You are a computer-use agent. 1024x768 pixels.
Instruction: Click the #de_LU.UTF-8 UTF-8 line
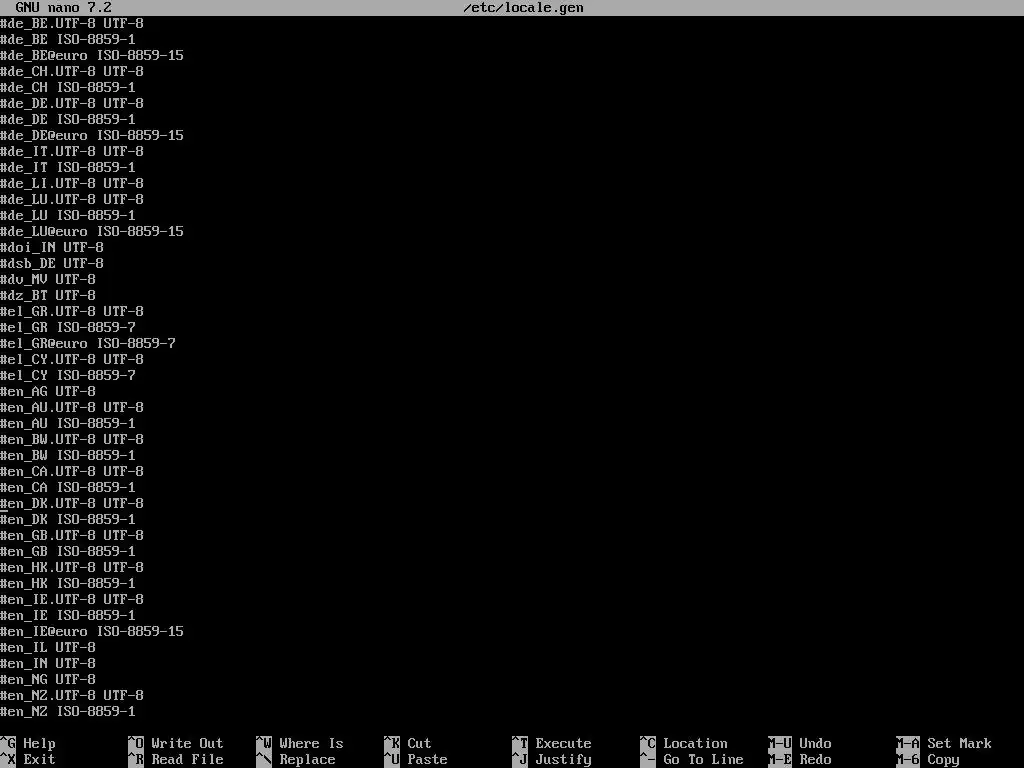coord(72,199)
